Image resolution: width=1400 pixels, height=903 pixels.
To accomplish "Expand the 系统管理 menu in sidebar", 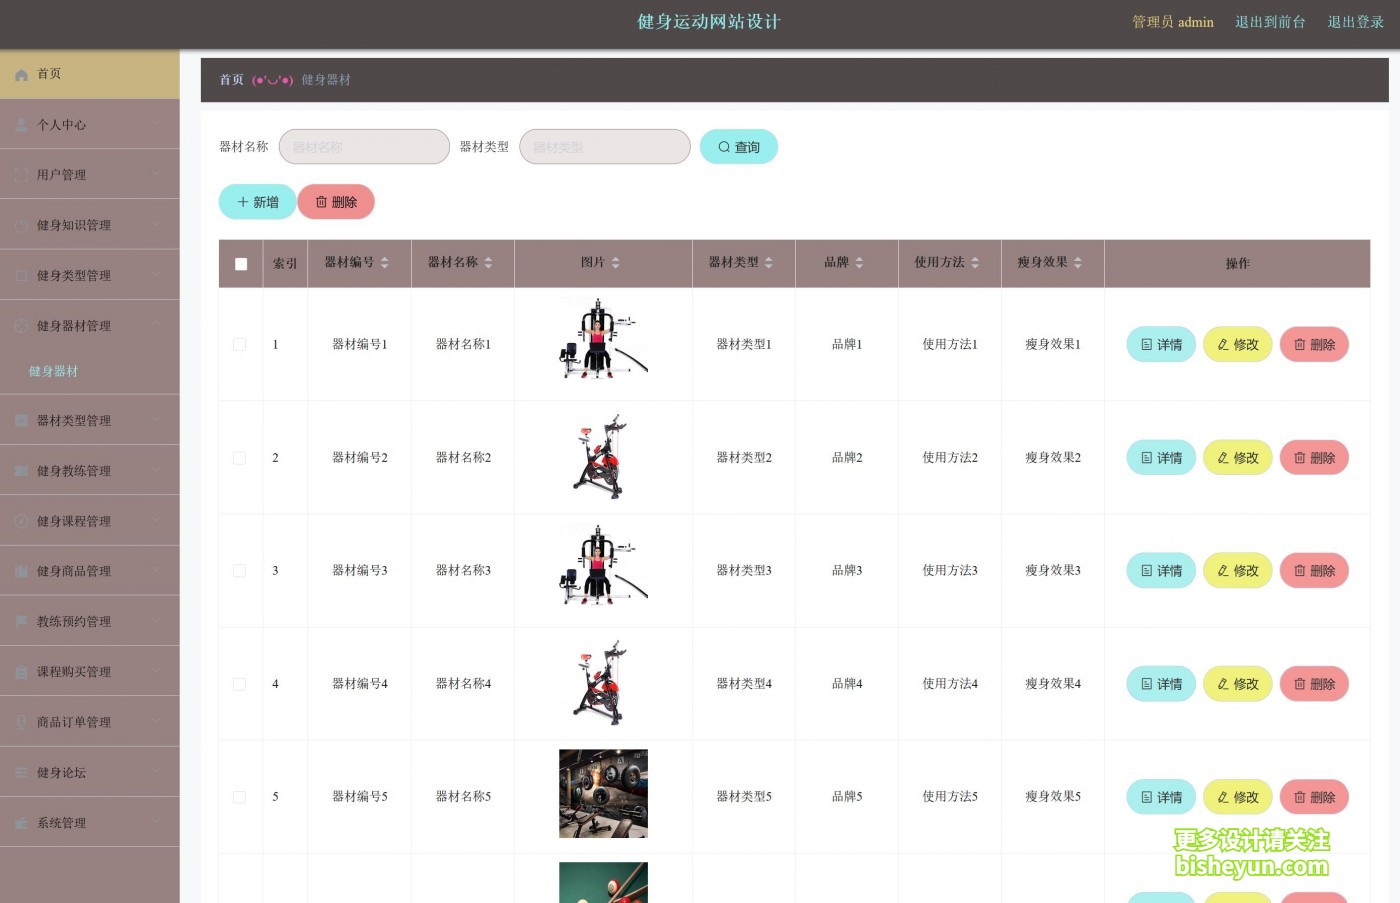I will click(x=89, y=823).
